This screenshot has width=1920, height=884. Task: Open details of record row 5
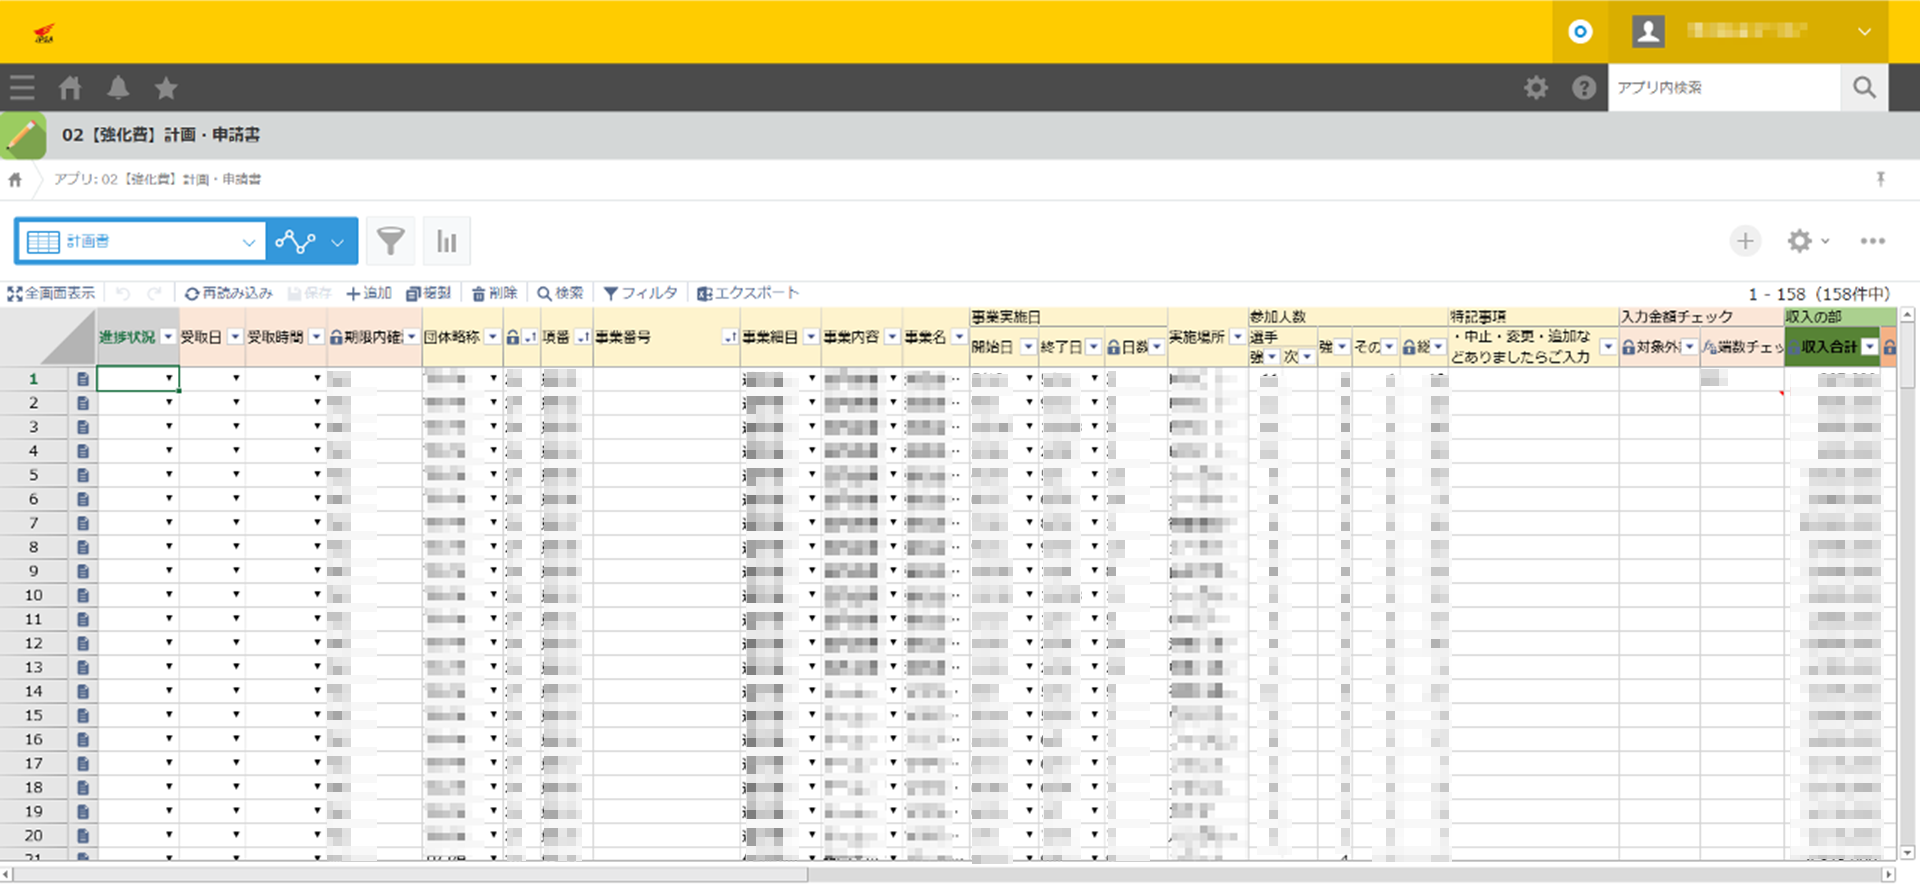[x=83, y=475]
